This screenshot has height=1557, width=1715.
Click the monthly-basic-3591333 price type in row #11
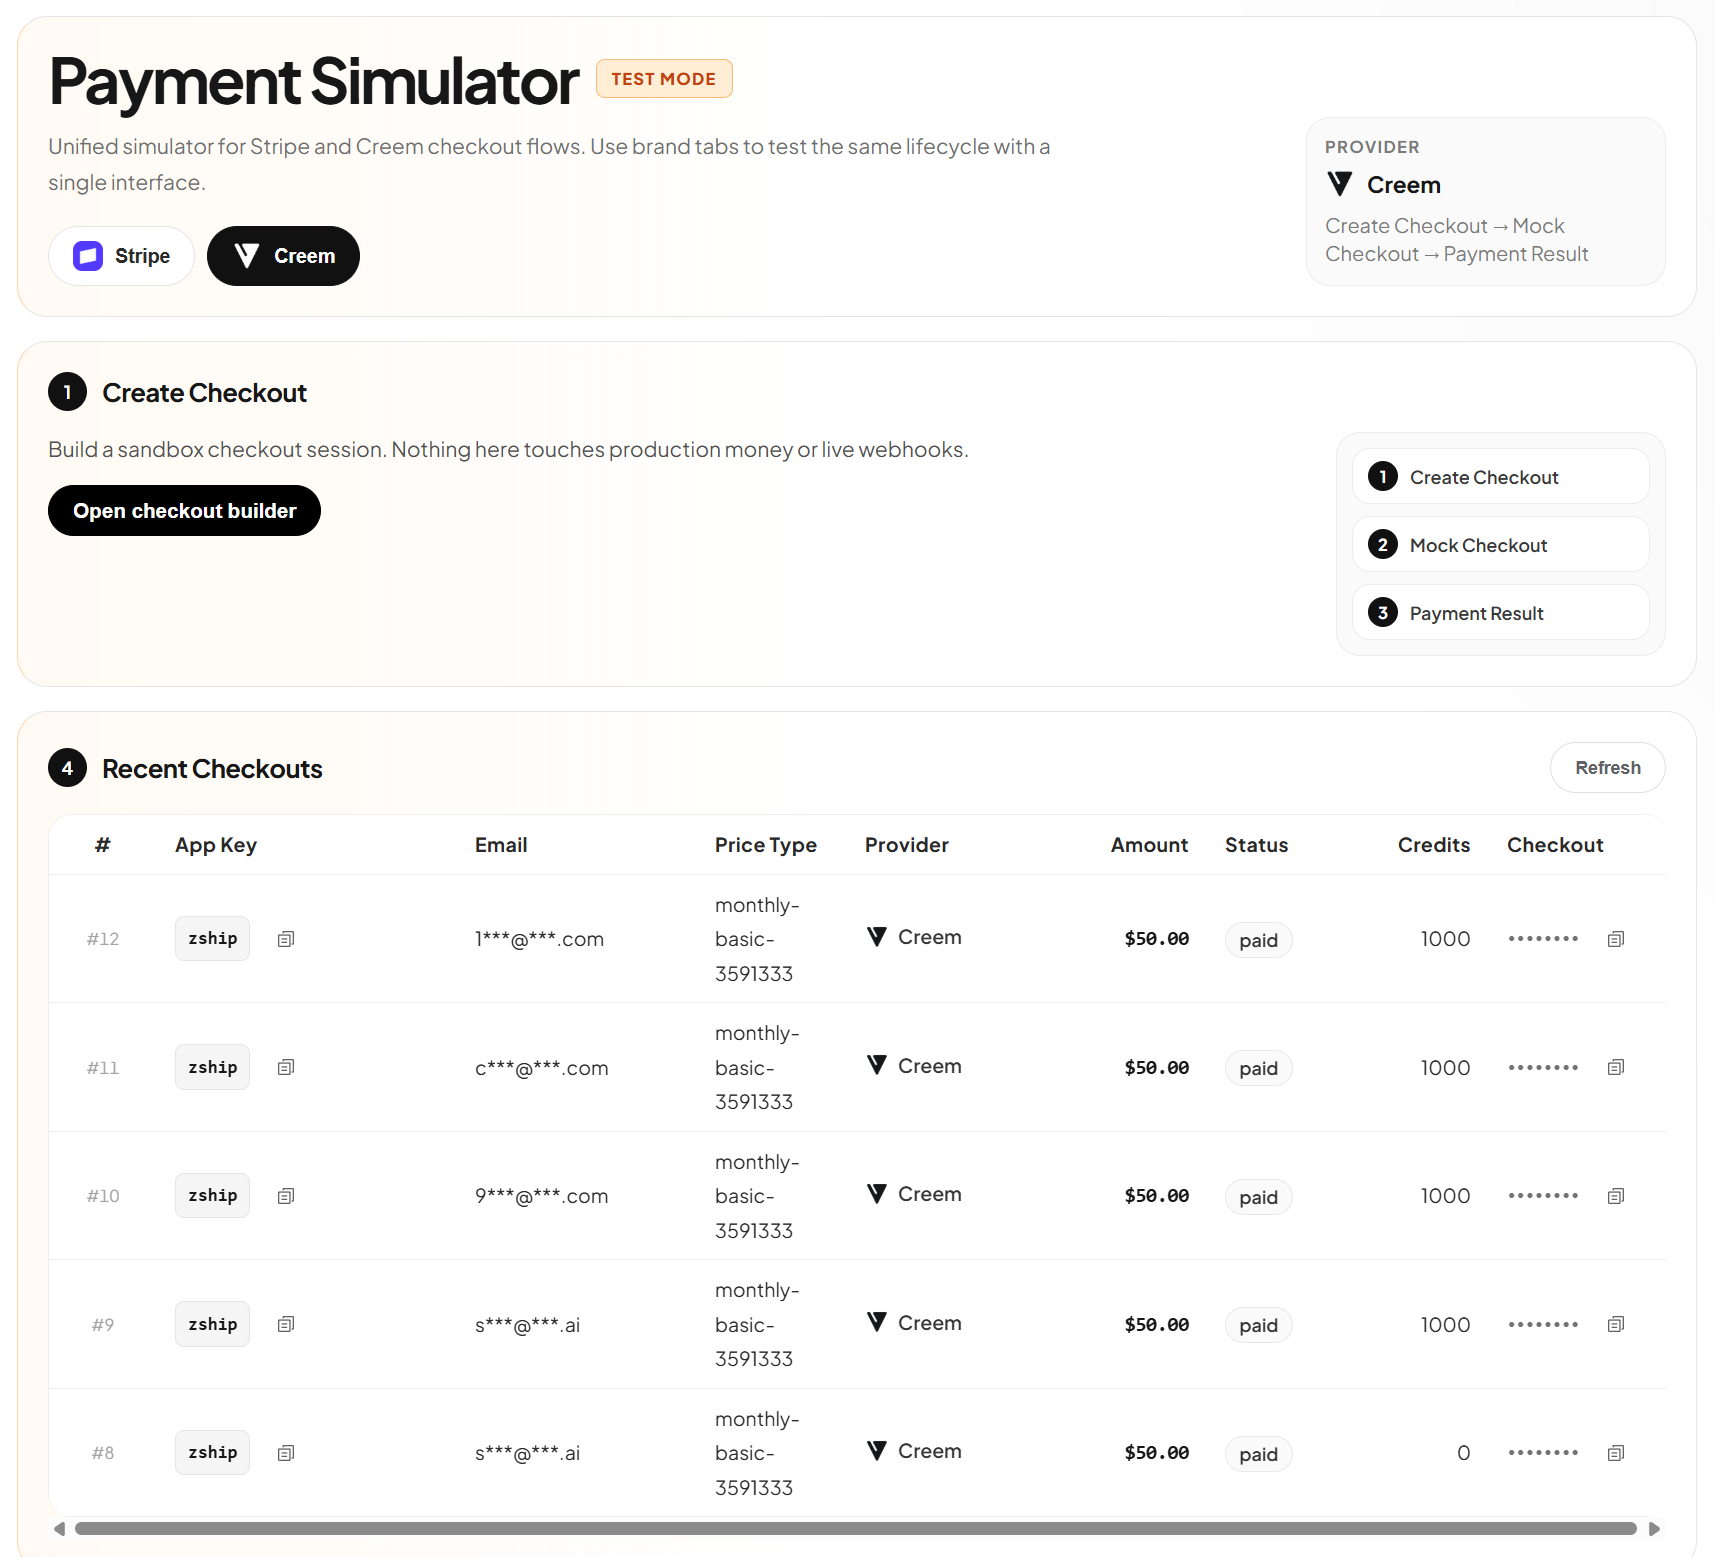[x=757, y=1067]
